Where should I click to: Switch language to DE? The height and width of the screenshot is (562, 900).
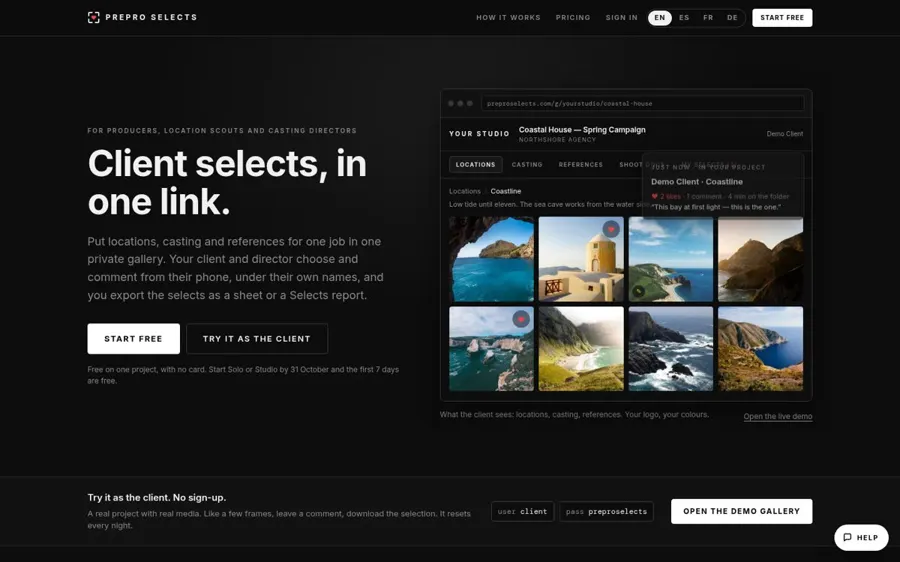click(732, 18)
